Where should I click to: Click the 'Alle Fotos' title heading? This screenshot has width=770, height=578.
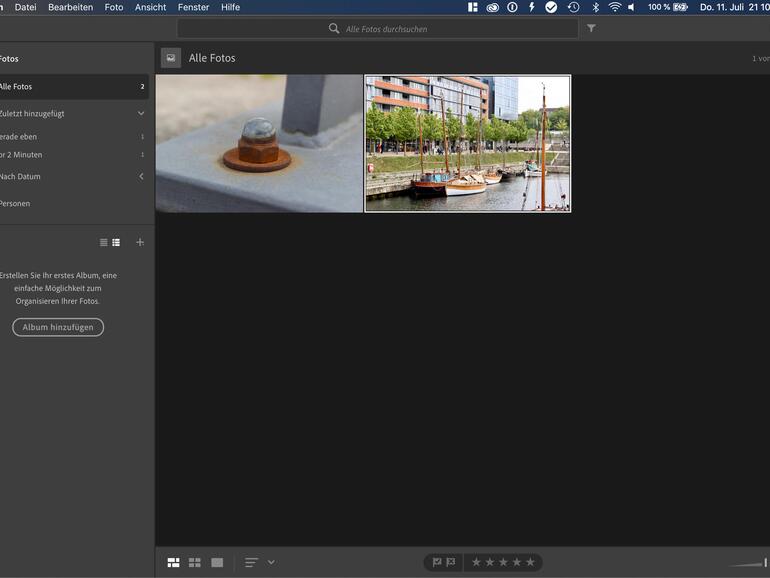[x=212, y=58]
